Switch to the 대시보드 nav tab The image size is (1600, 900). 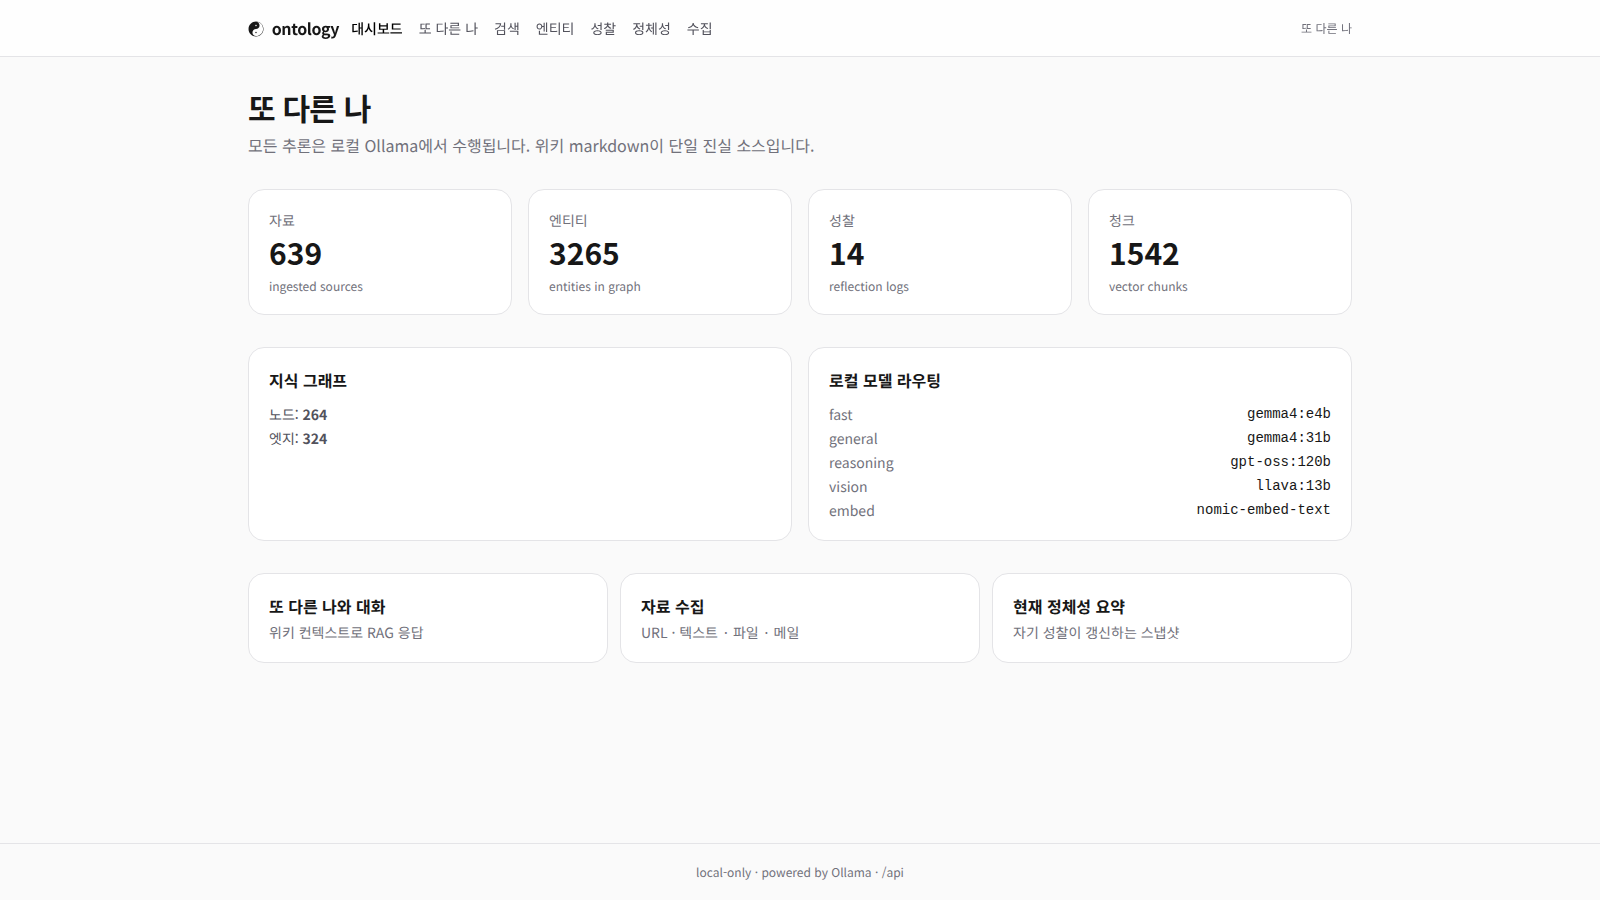tap(376, 29)
